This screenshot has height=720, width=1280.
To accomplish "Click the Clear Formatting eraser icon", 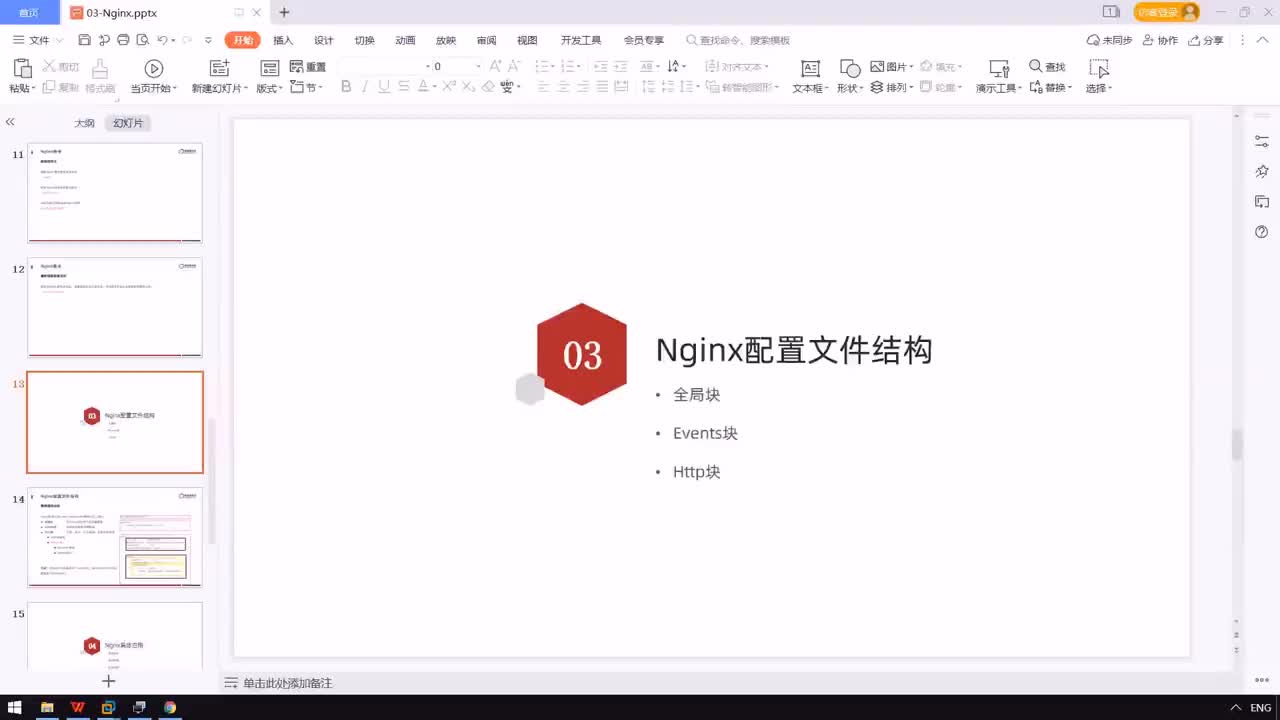I will click(x=488, y=87).
